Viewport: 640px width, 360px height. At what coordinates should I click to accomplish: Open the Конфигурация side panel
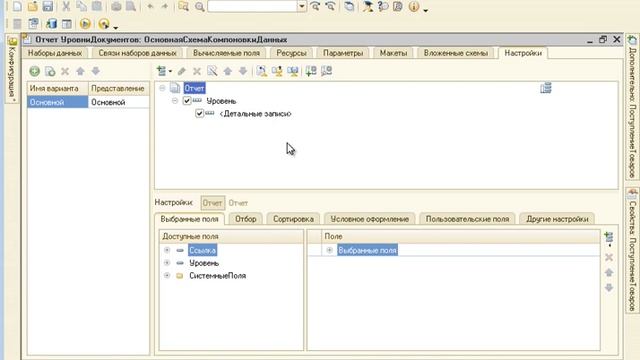tap(12, 69)
